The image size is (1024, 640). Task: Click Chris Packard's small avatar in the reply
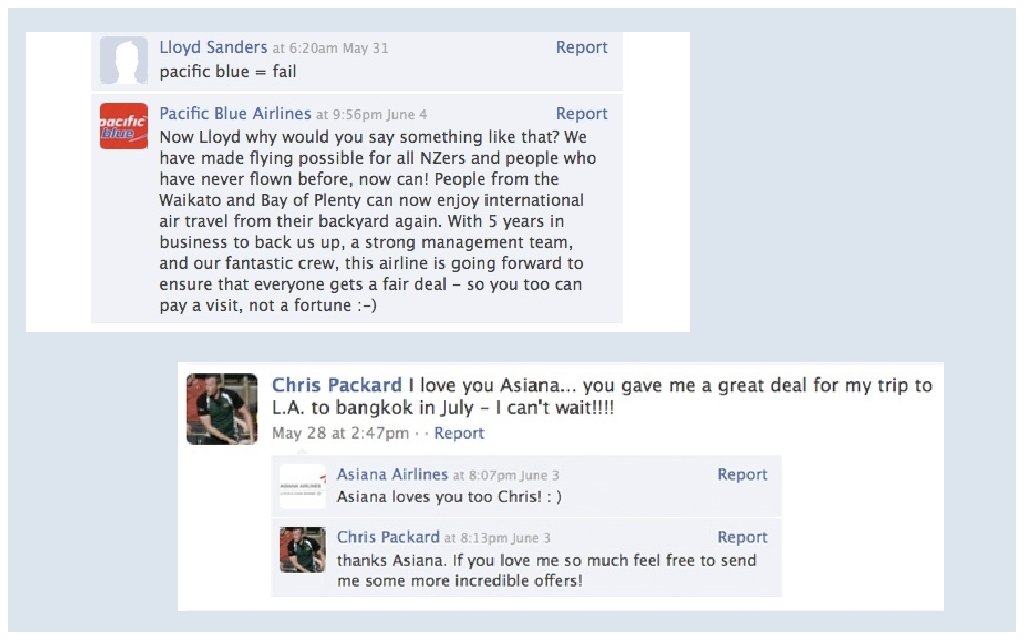[x=303, y=549]
